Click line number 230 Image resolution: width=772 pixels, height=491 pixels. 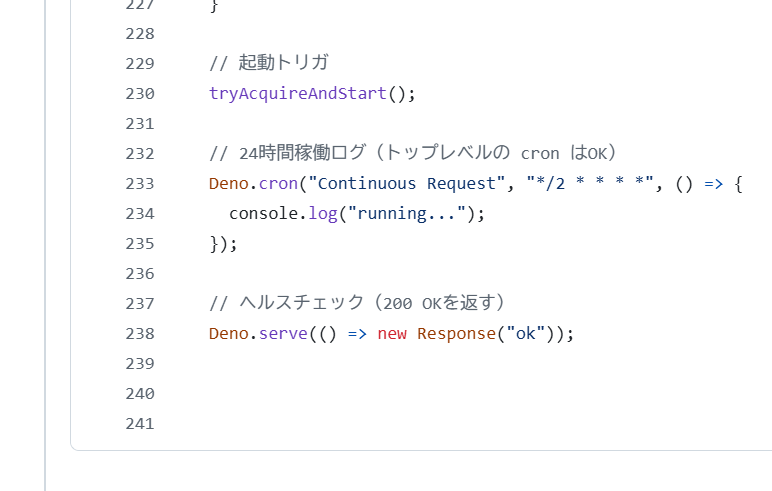point(140,94)
